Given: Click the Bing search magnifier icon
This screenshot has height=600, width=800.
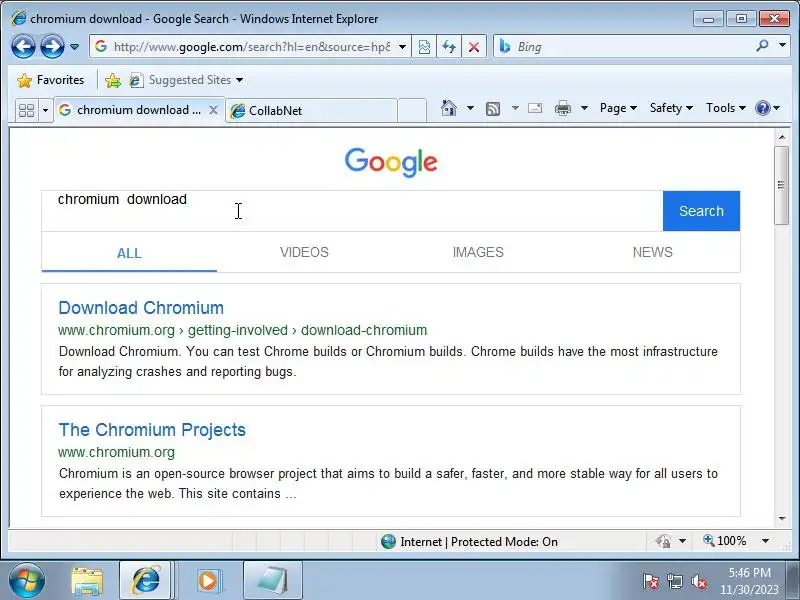Looking at the screenshot, I should point(762,46).
